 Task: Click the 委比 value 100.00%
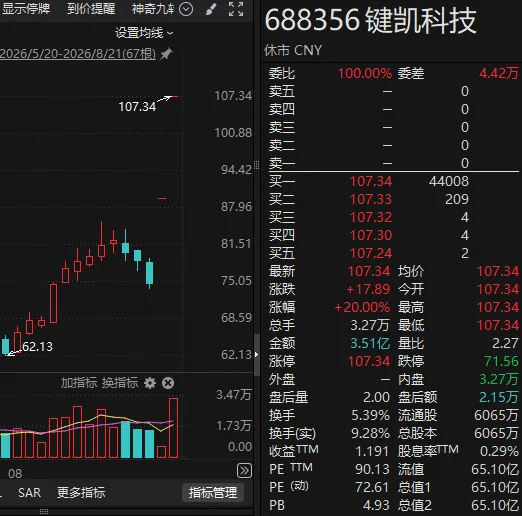(x=365, y=73)
